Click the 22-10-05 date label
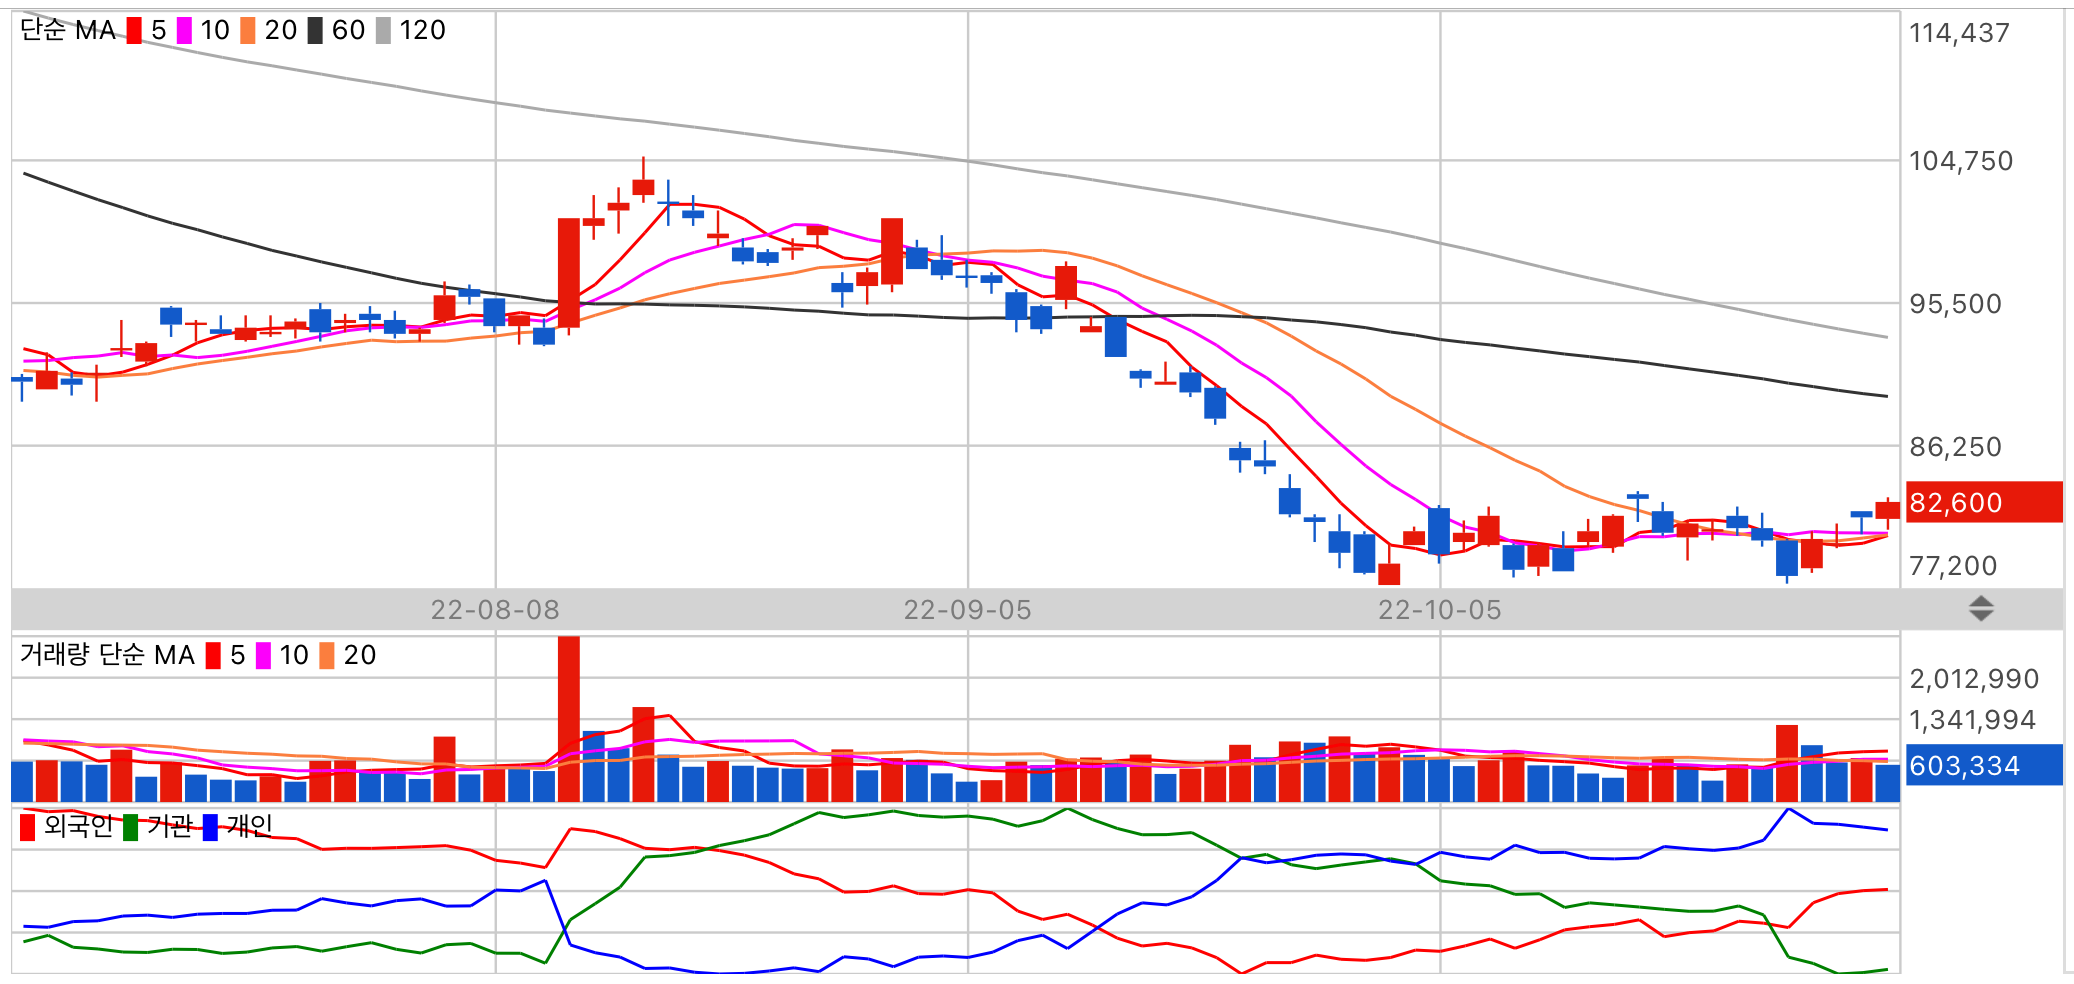The height and width of the screenshot is (984, 2074). tap(1440, 610)
